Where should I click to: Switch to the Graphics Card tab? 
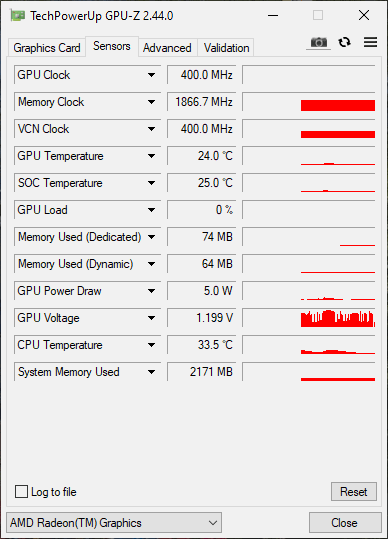(47, 47)
